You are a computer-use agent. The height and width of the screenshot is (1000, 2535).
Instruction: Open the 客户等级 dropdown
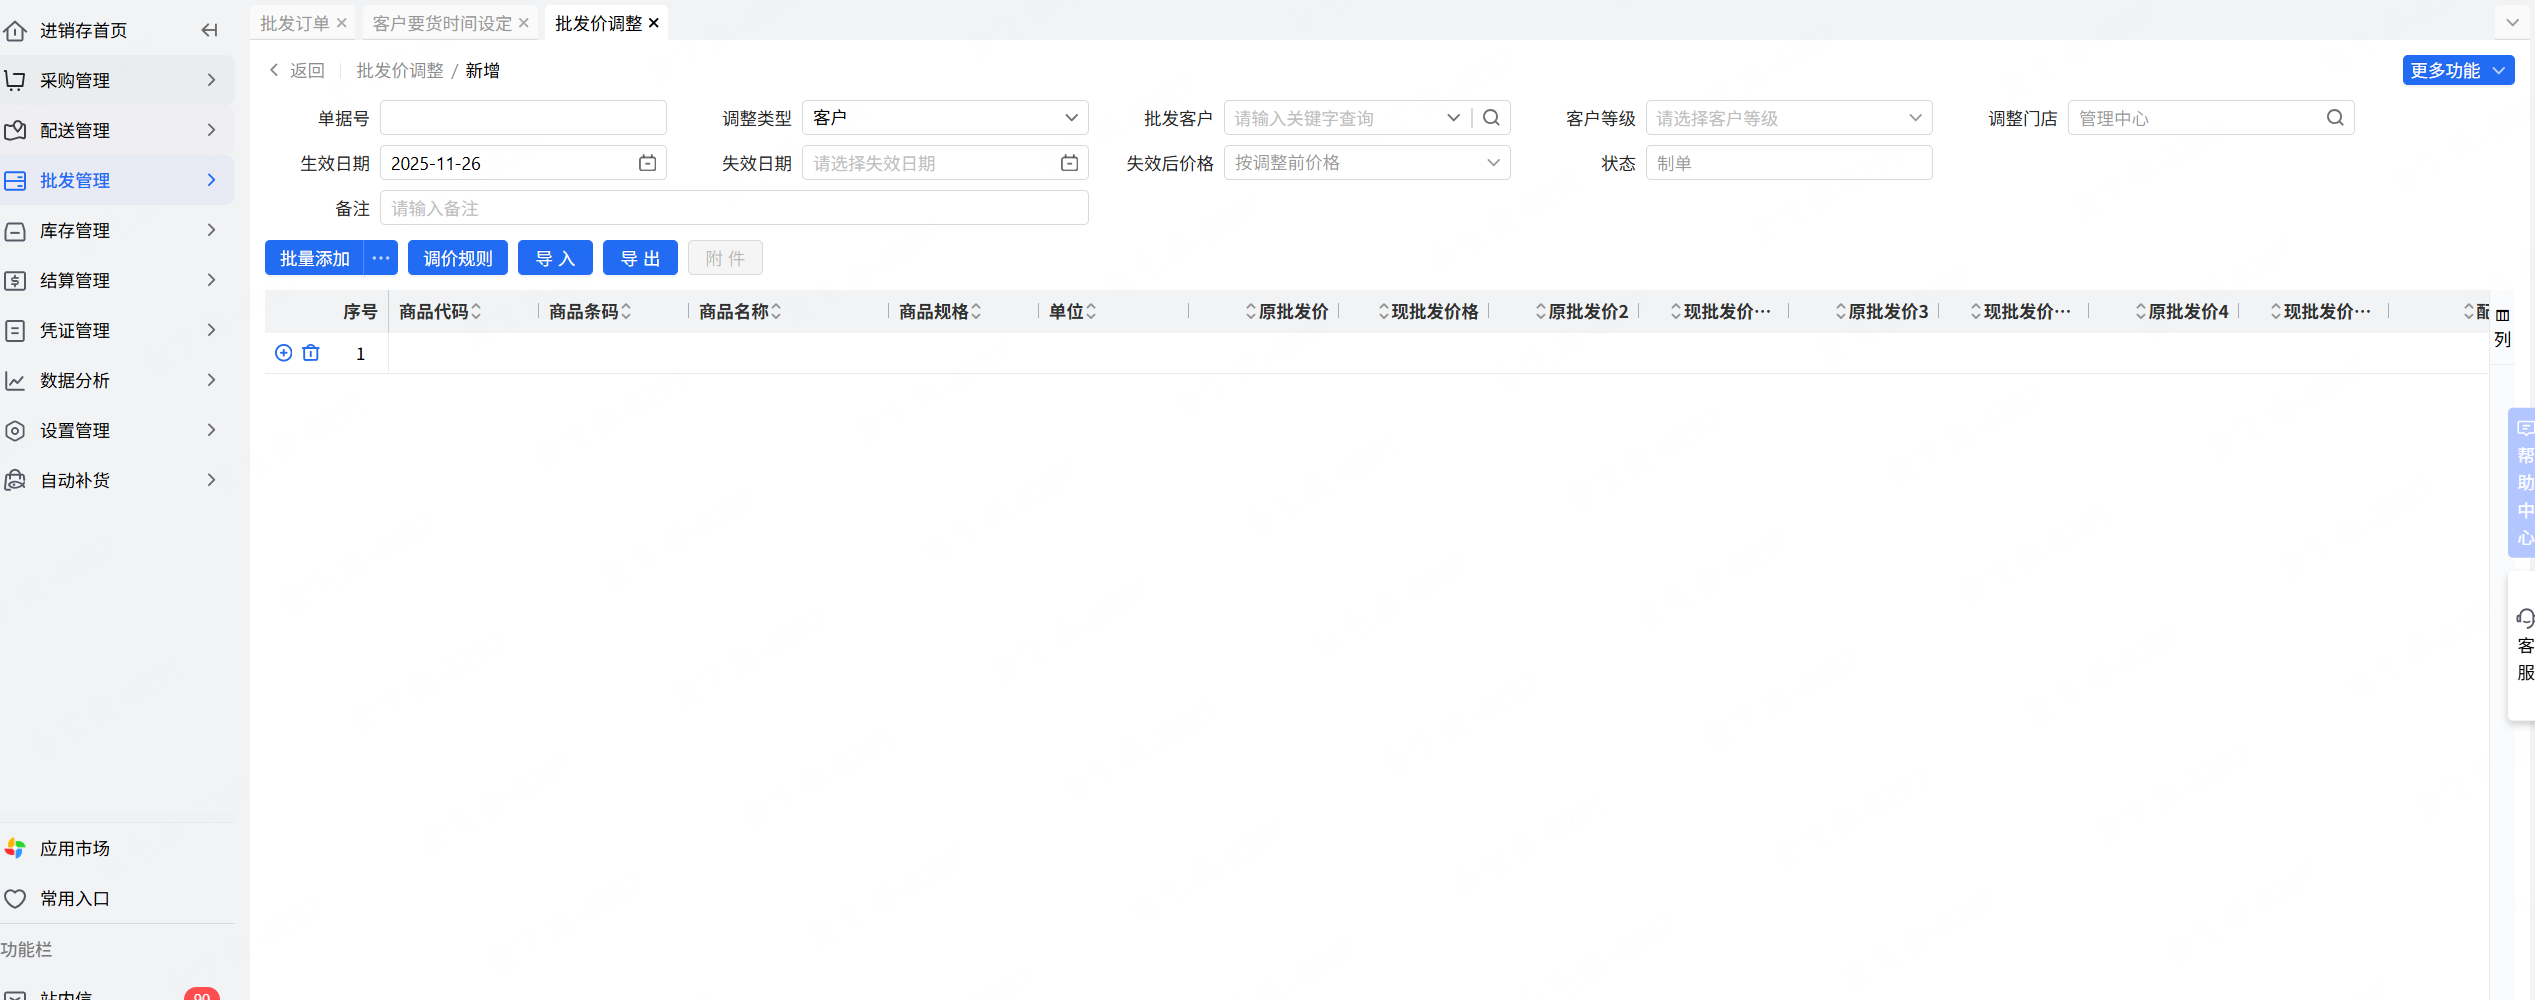click(1789, 118)
